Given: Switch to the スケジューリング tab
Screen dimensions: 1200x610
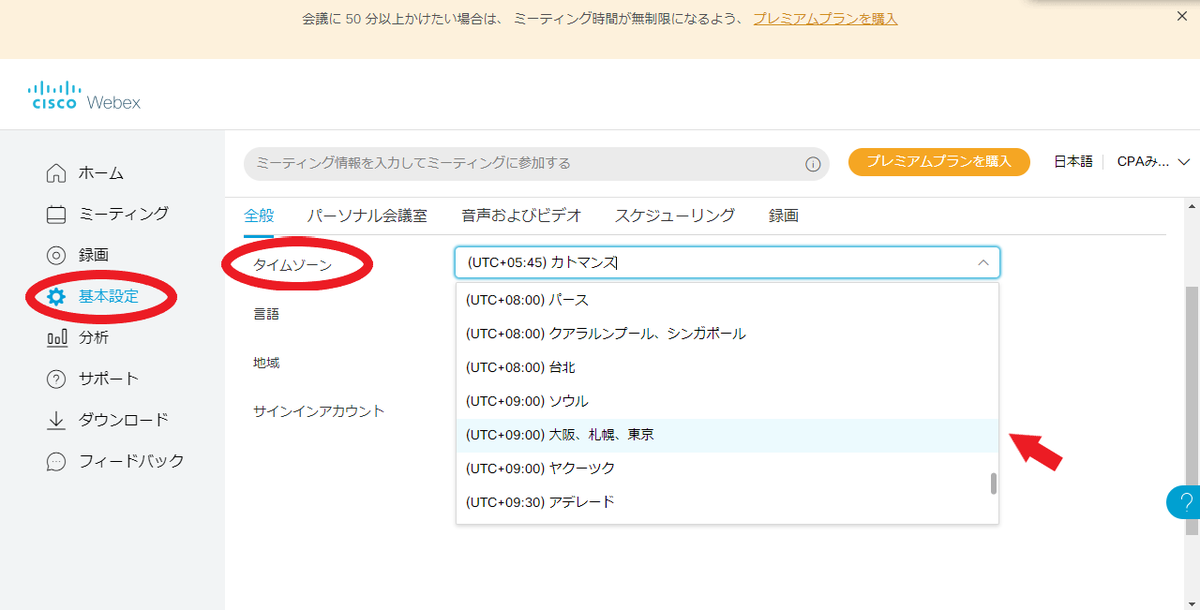Looking at the screenshot, I should tap(675, 215).
